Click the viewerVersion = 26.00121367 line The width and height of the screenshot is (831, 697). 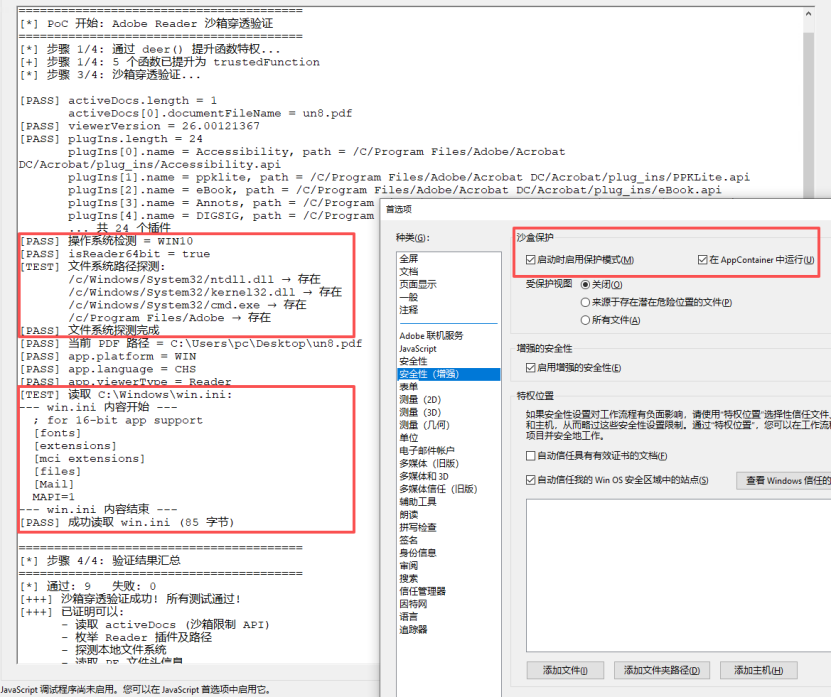140,126
